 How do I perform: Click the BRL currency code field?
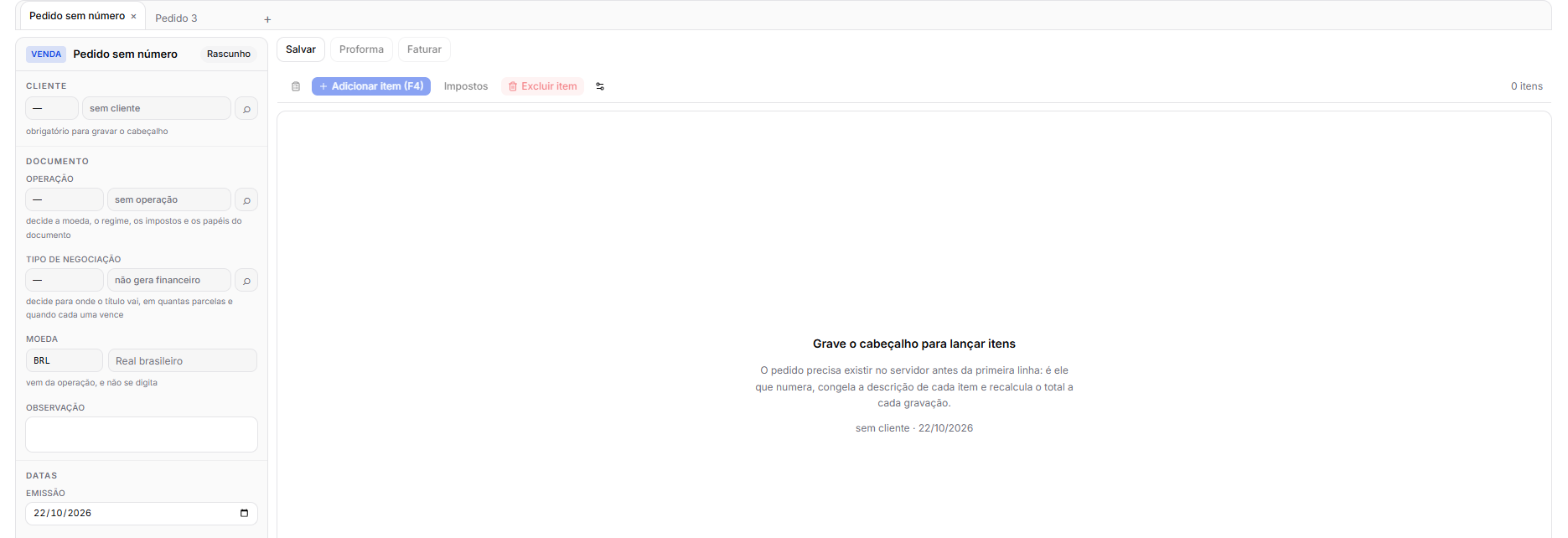pyautogui.click(x=64, y=360)
